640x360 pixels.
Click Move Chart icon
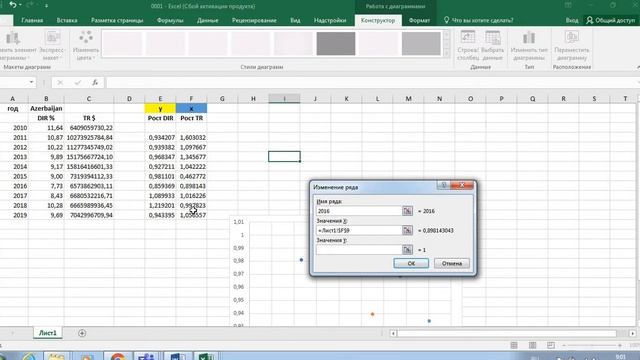tap(571, 38)
